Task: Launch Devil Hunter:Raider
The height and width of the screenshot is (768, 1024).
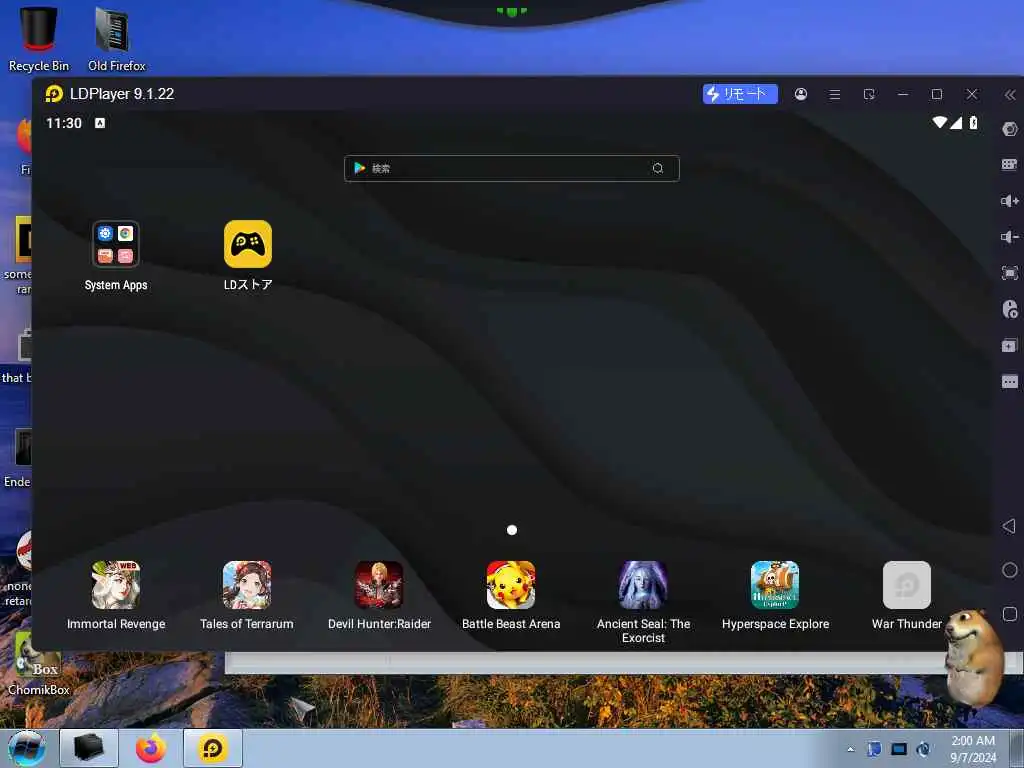Action: click(379, 585)
